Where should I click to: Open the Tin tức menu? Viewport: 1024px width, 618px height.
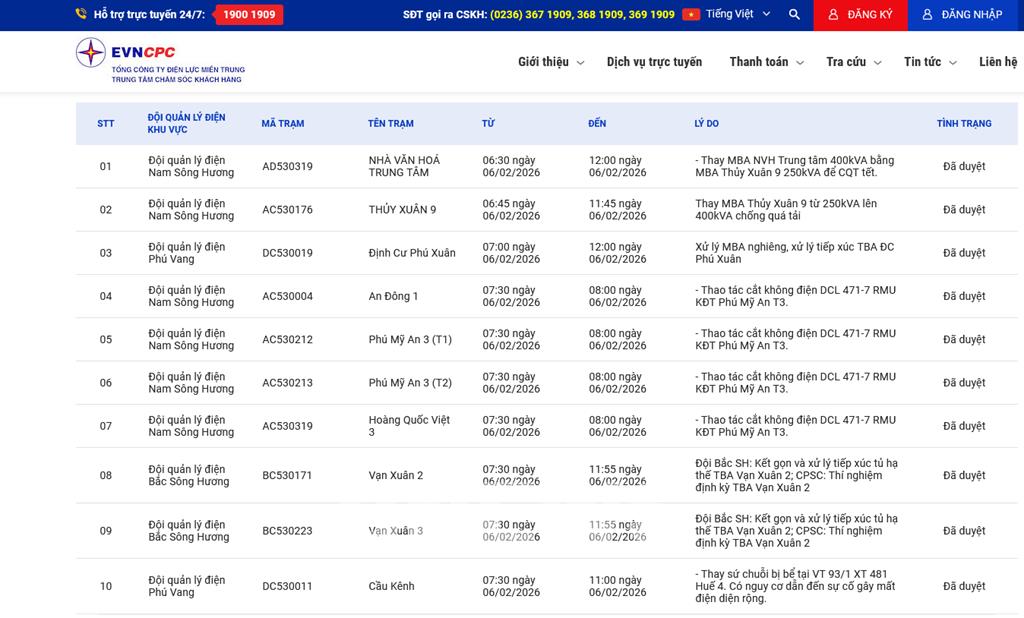[929, 62]
